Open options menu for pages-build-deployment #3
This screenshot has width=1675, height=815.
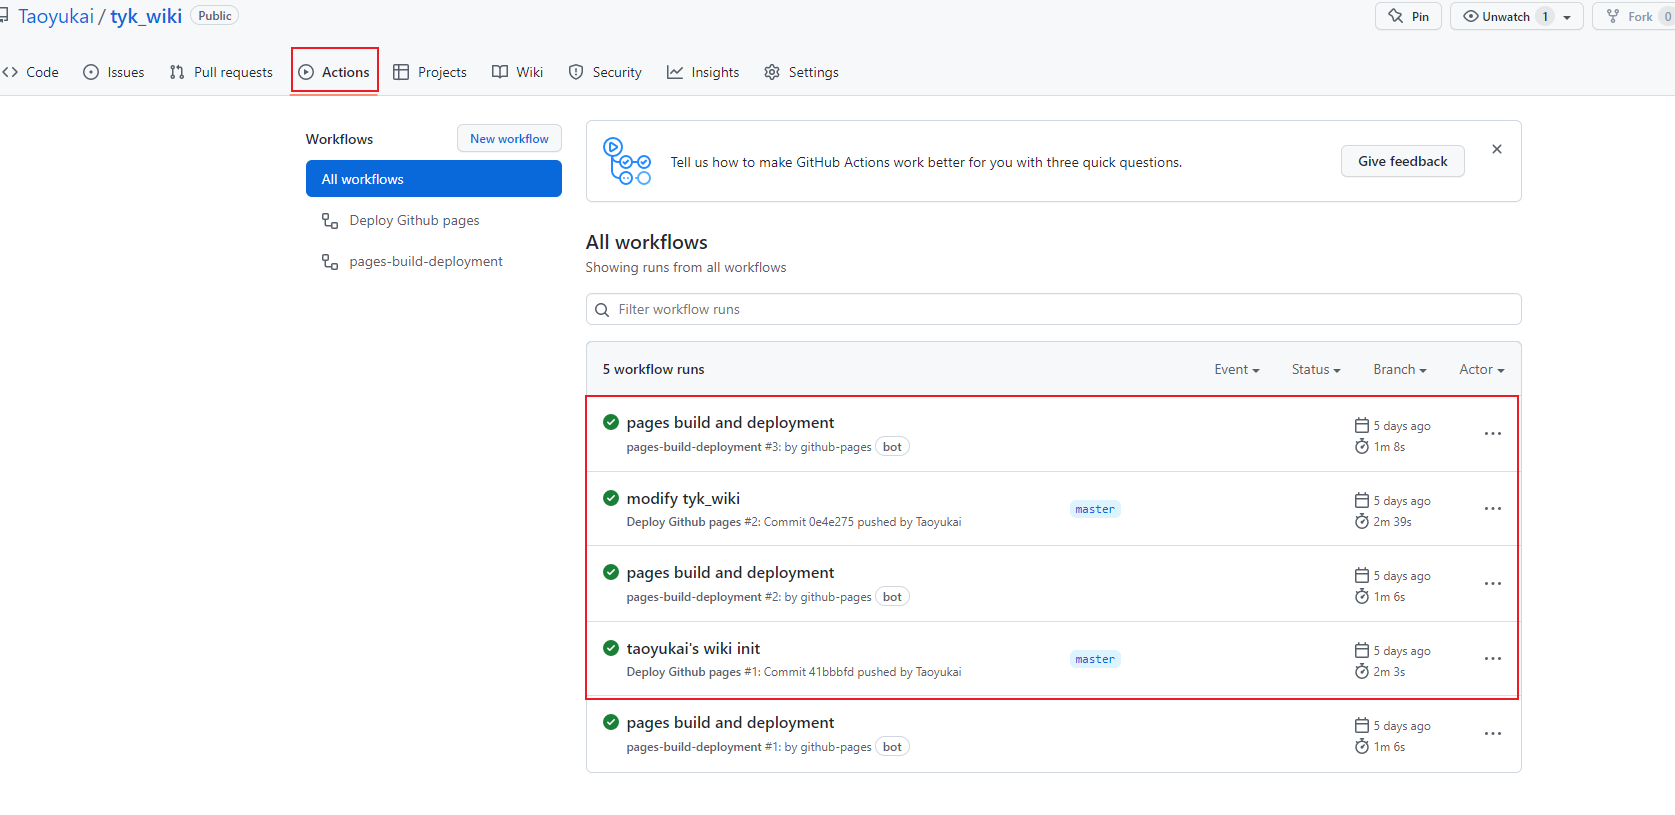click(x=1493, y=433)
